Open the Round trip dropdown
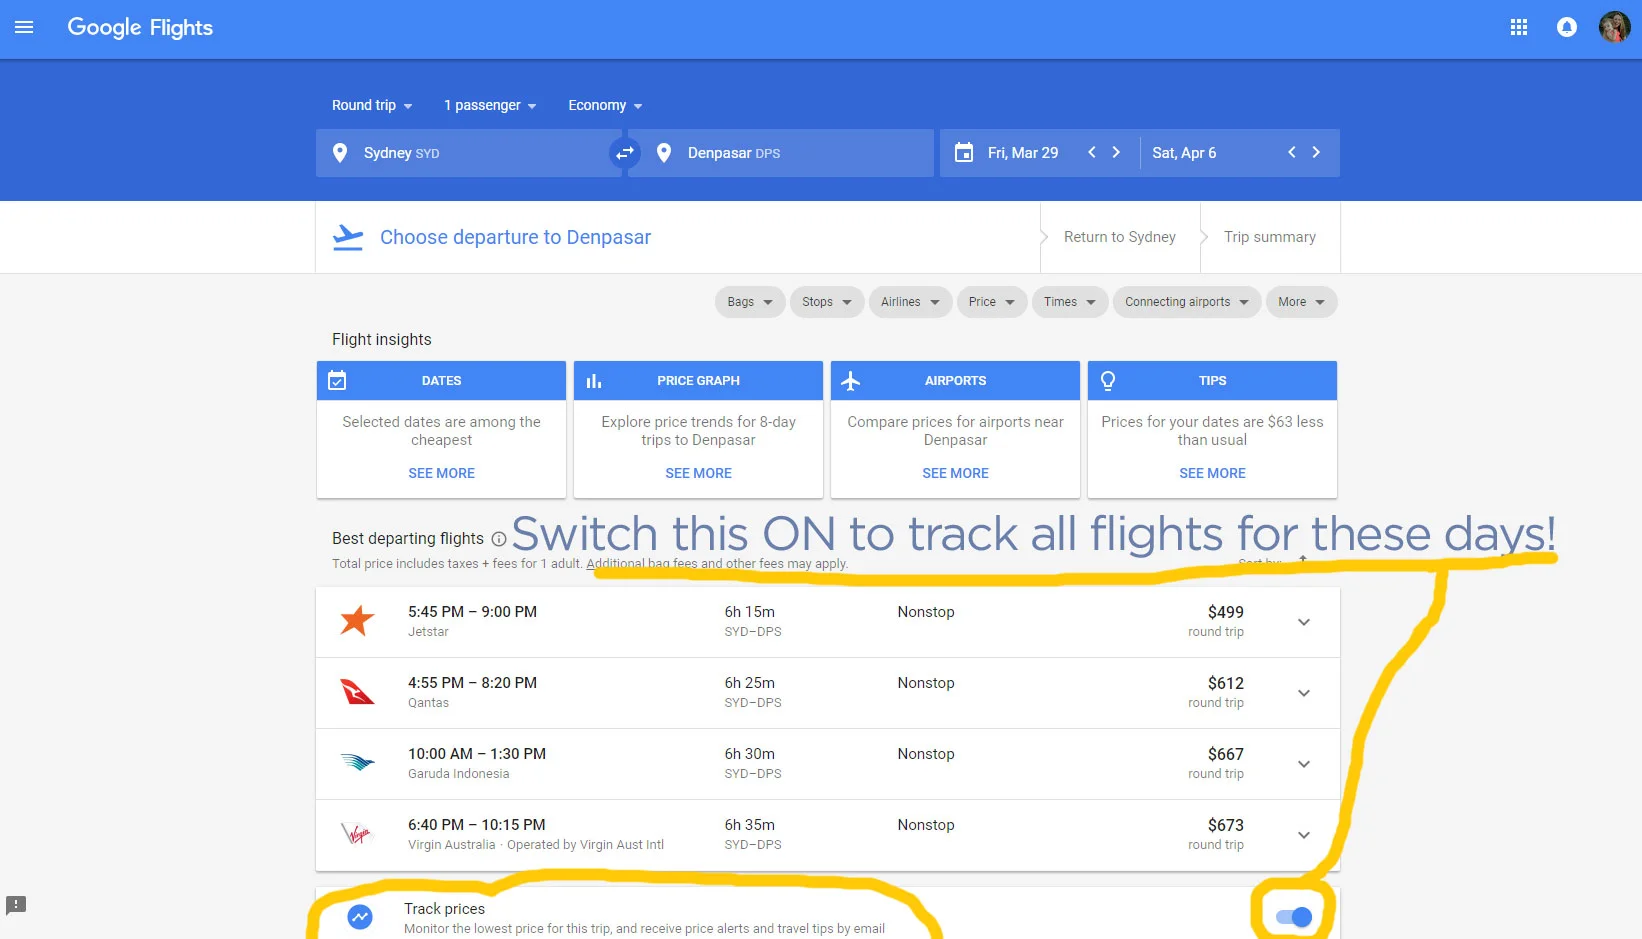1642x939 pixels. pos(372,105)
